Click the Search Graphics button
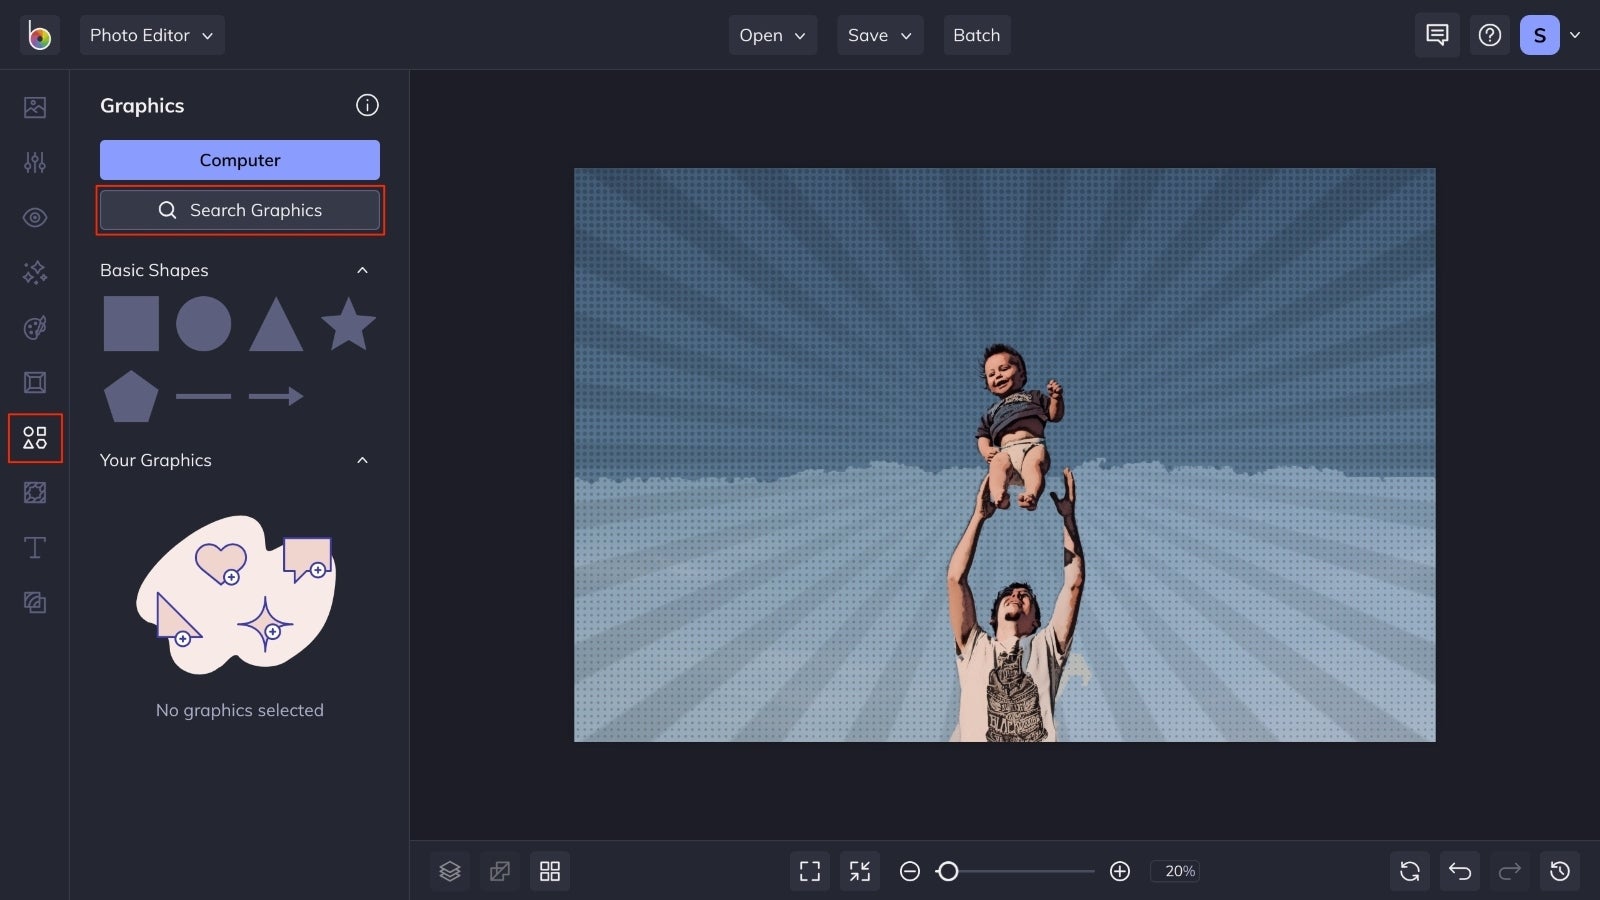Image resolution: width=1600 pixels, height=900 pixels. 239,210
